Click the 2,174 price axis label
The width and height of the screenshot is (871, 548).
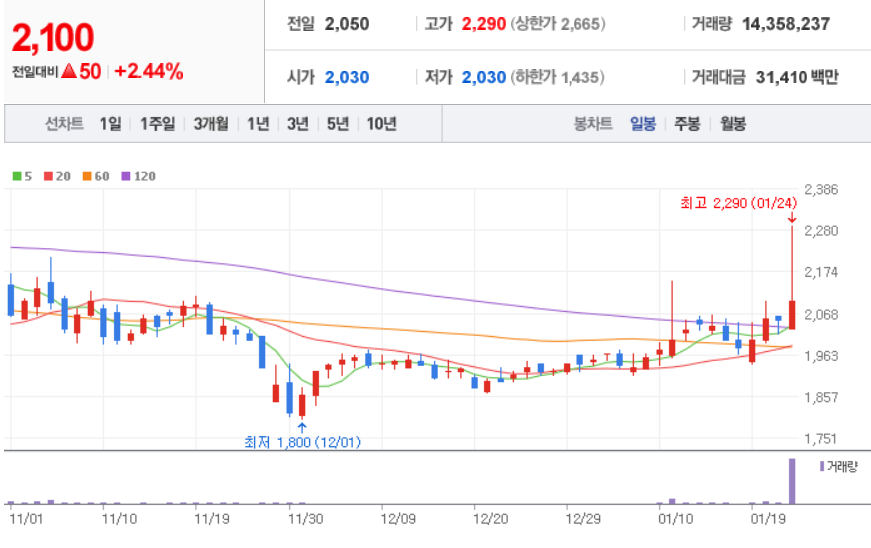tap(821, 272)
